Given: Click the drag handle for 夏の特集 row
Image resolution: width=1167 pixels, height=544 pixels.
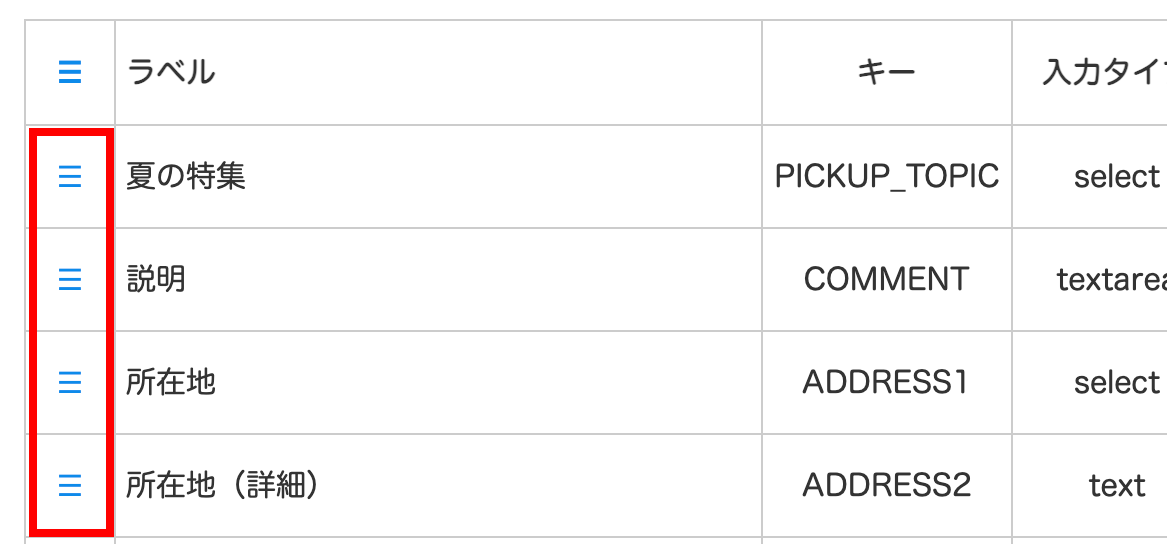Looking at the screenshot, I should click(70, 177).
